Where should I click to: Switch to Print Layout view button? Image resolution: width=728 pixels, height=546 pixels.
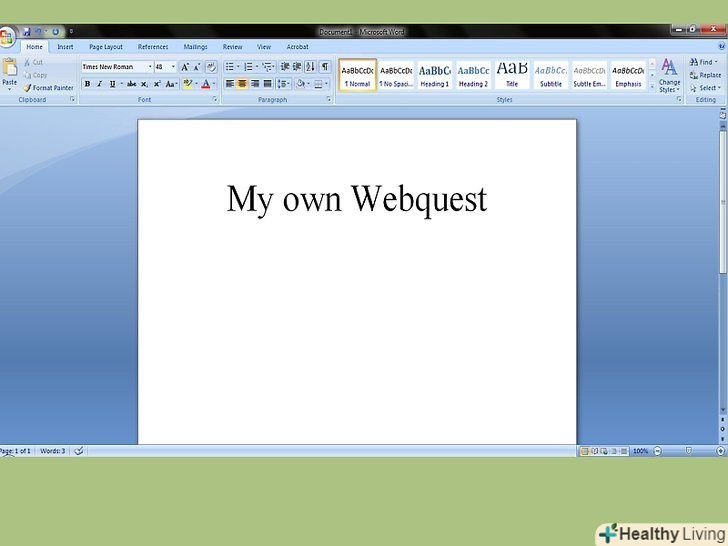[585, 451]
